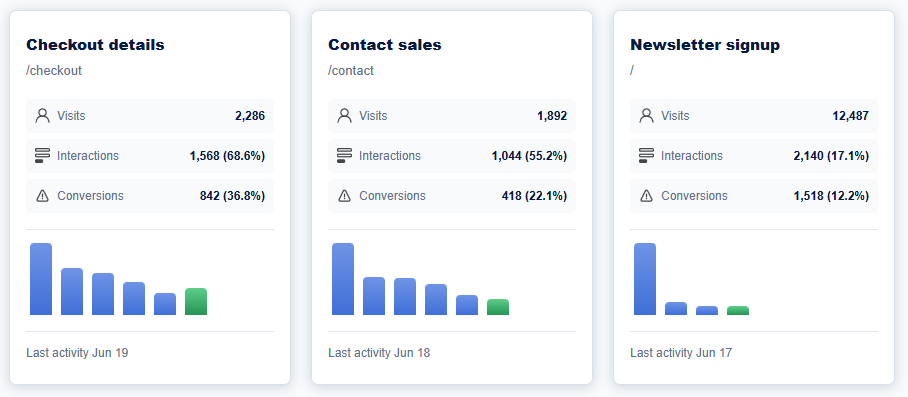Click the Visits person icon in Contact sales

tap(345, 116)
